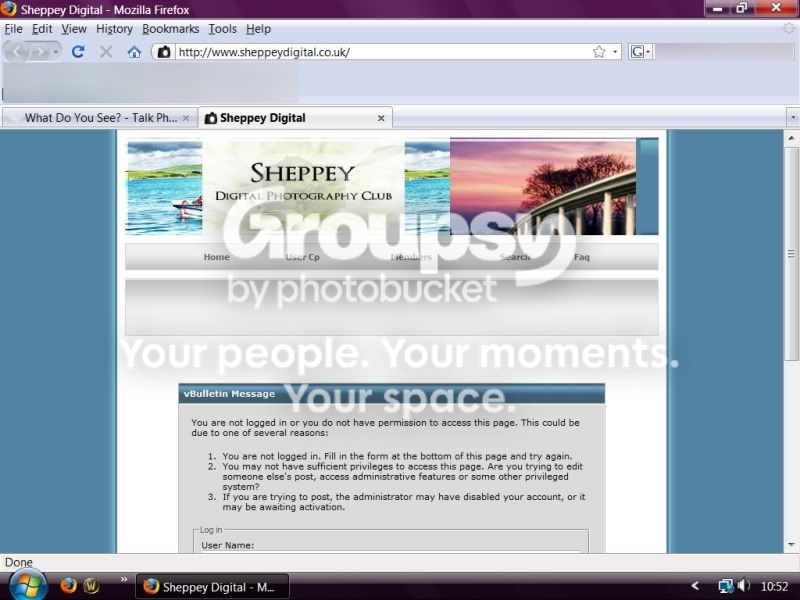The width and height of the screenshot is (800, 600).
Task: Open the View menu
Action: coord(74,29)
